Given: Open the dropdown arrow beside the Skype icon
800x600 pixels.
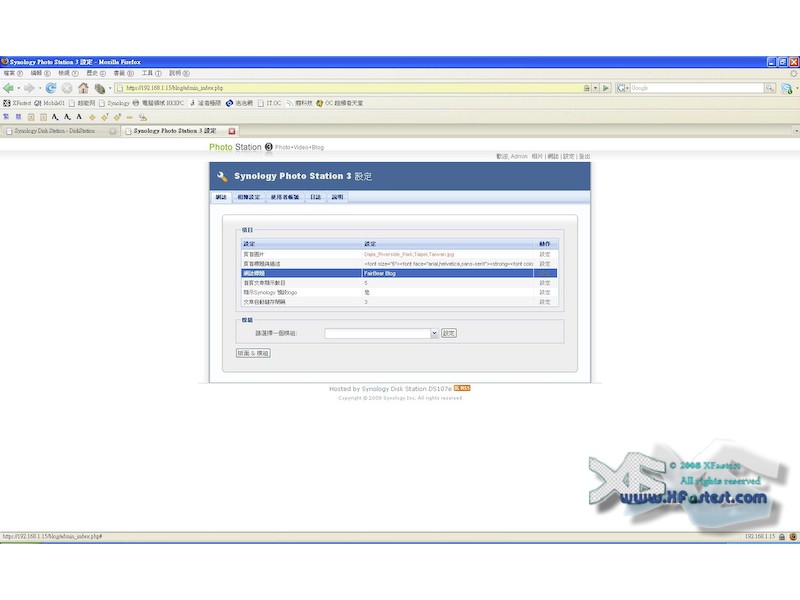Looking at the screenshot, I should click(x=796, y=89).
